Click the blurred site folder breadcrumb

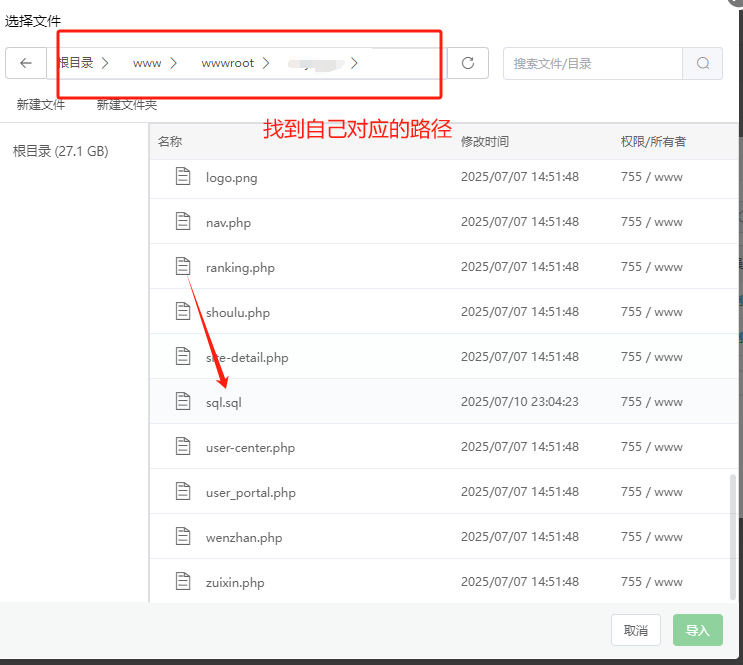[x=316, y=64]
